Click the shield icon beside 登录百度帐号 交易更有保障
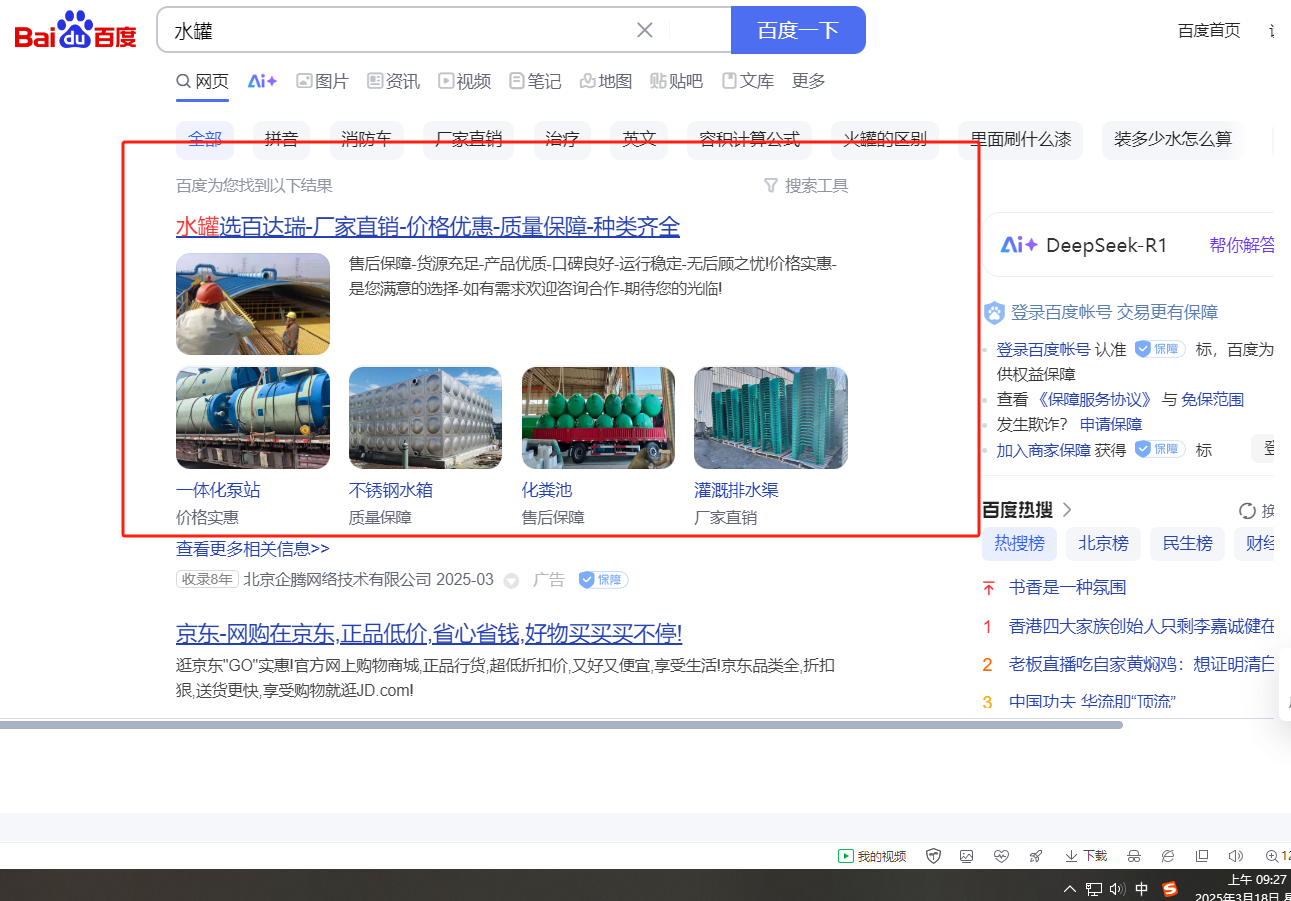The width and height of the screenshot is (1291, 901). [x=993, y=313]
